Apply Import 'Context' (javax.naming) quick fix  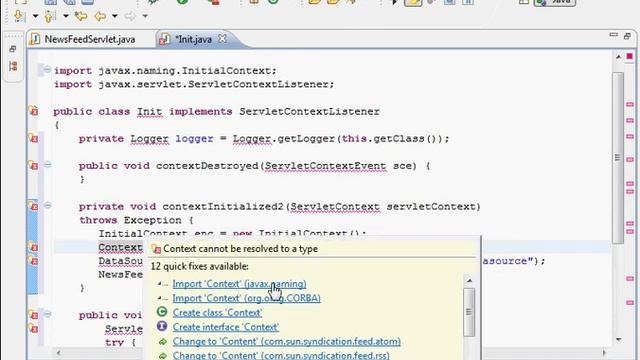coord(239,284)
